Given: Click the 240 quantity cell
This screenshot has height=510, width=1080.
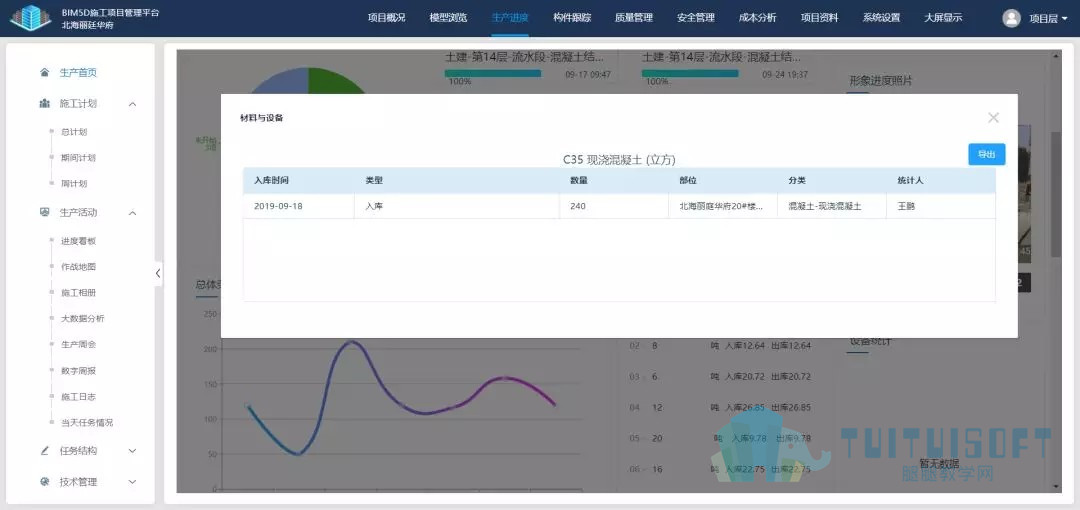Looking at the screenshot, I should coord(614,206).
